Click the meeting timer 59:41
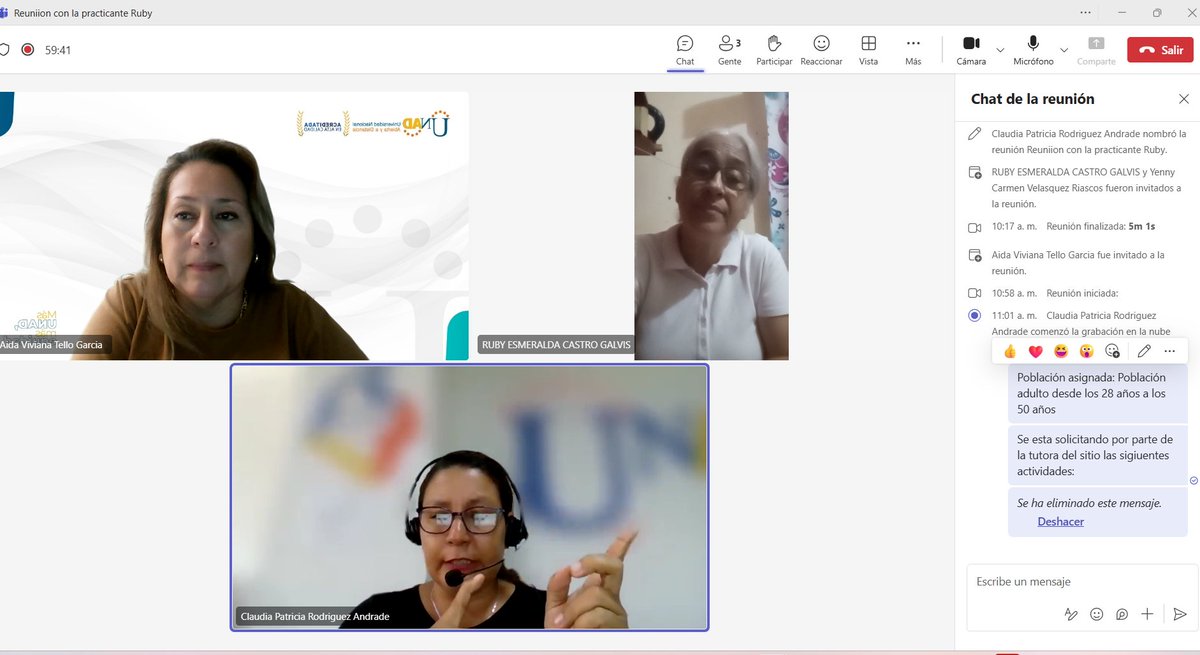Viewport: 1200px width, 655px height. [58, 50]
